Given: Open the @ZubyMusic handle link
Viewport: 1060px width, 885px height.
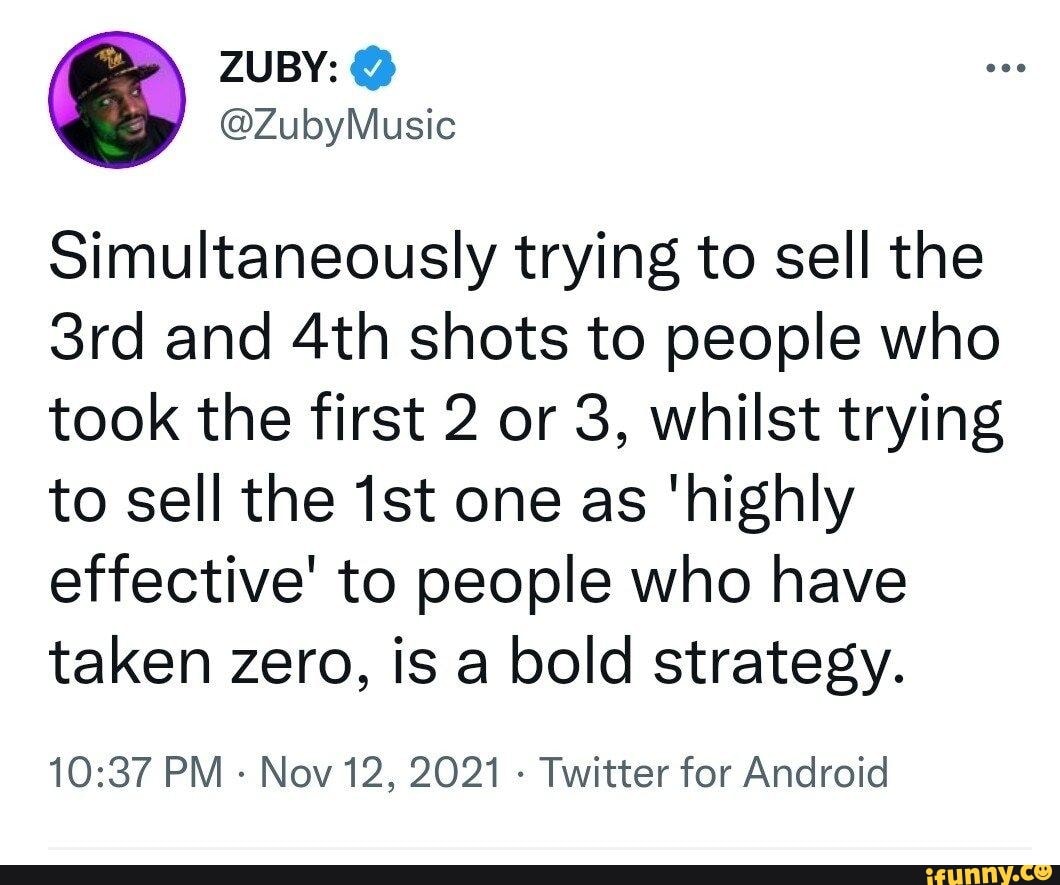Looking at the screenshot, I should (335, 125).
